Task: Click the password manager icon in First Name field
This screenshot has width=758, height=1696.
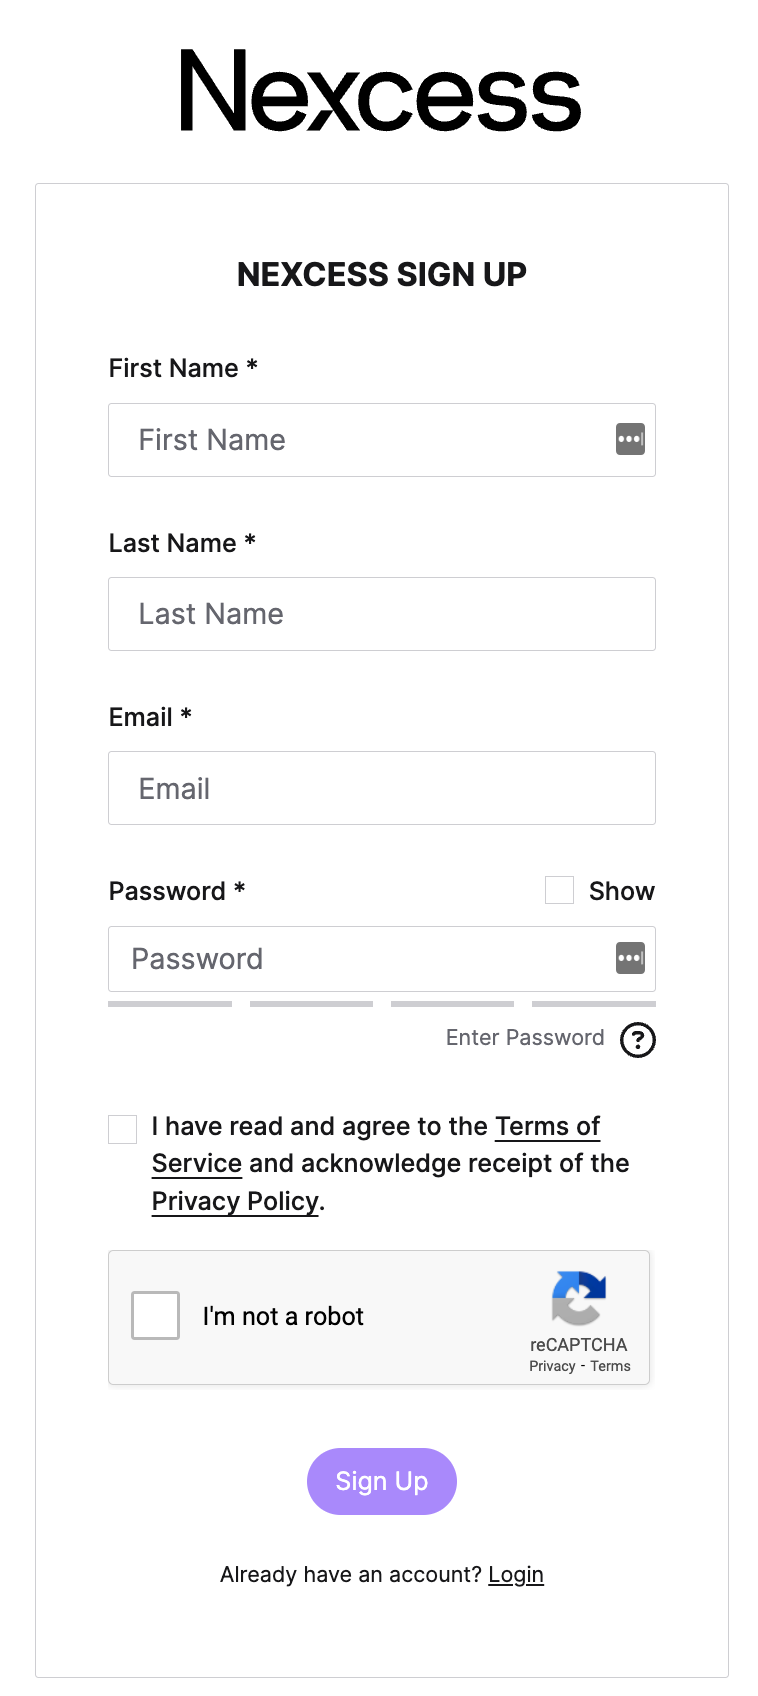Action: pyautogui.click(x=630, y=439)
